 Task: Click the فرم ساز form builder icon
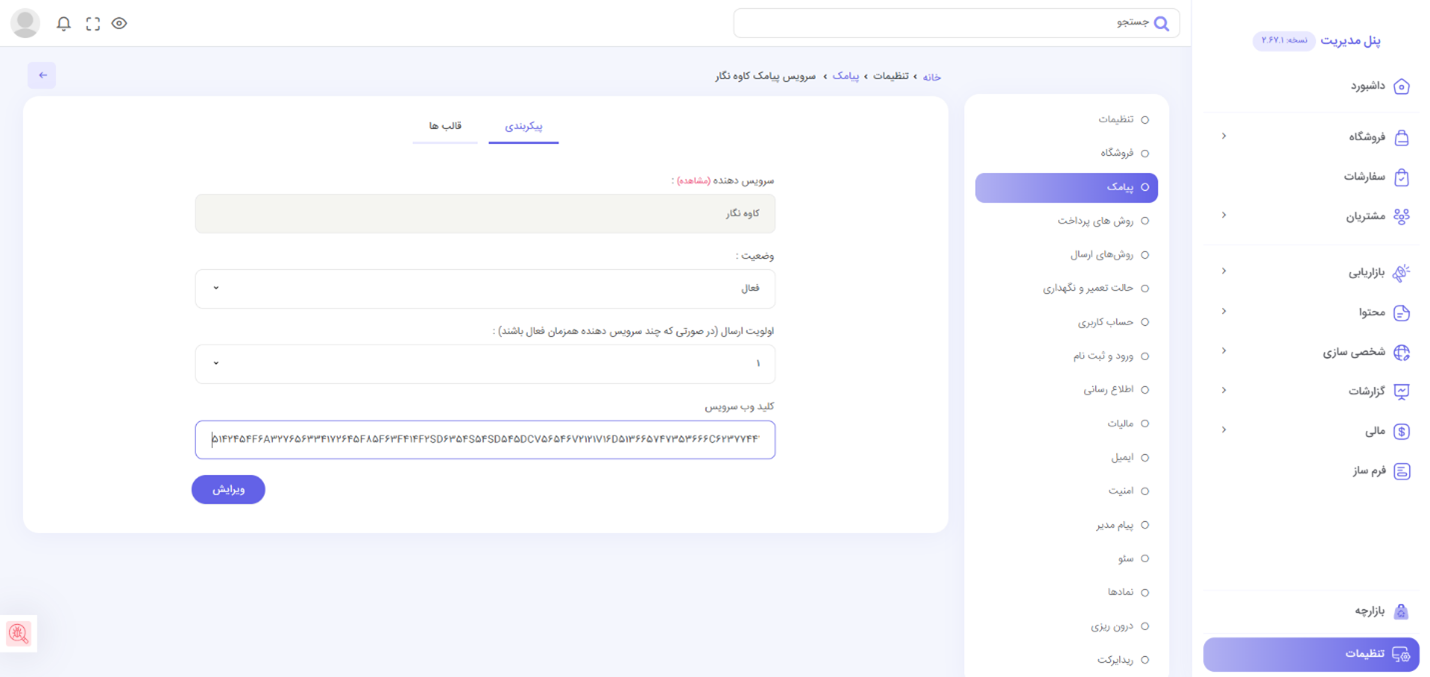point(1401,471)
